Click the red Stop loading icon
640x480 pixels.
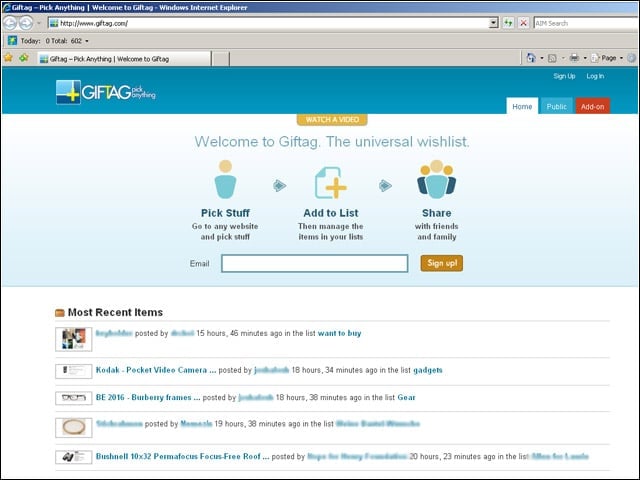[523, 23]
